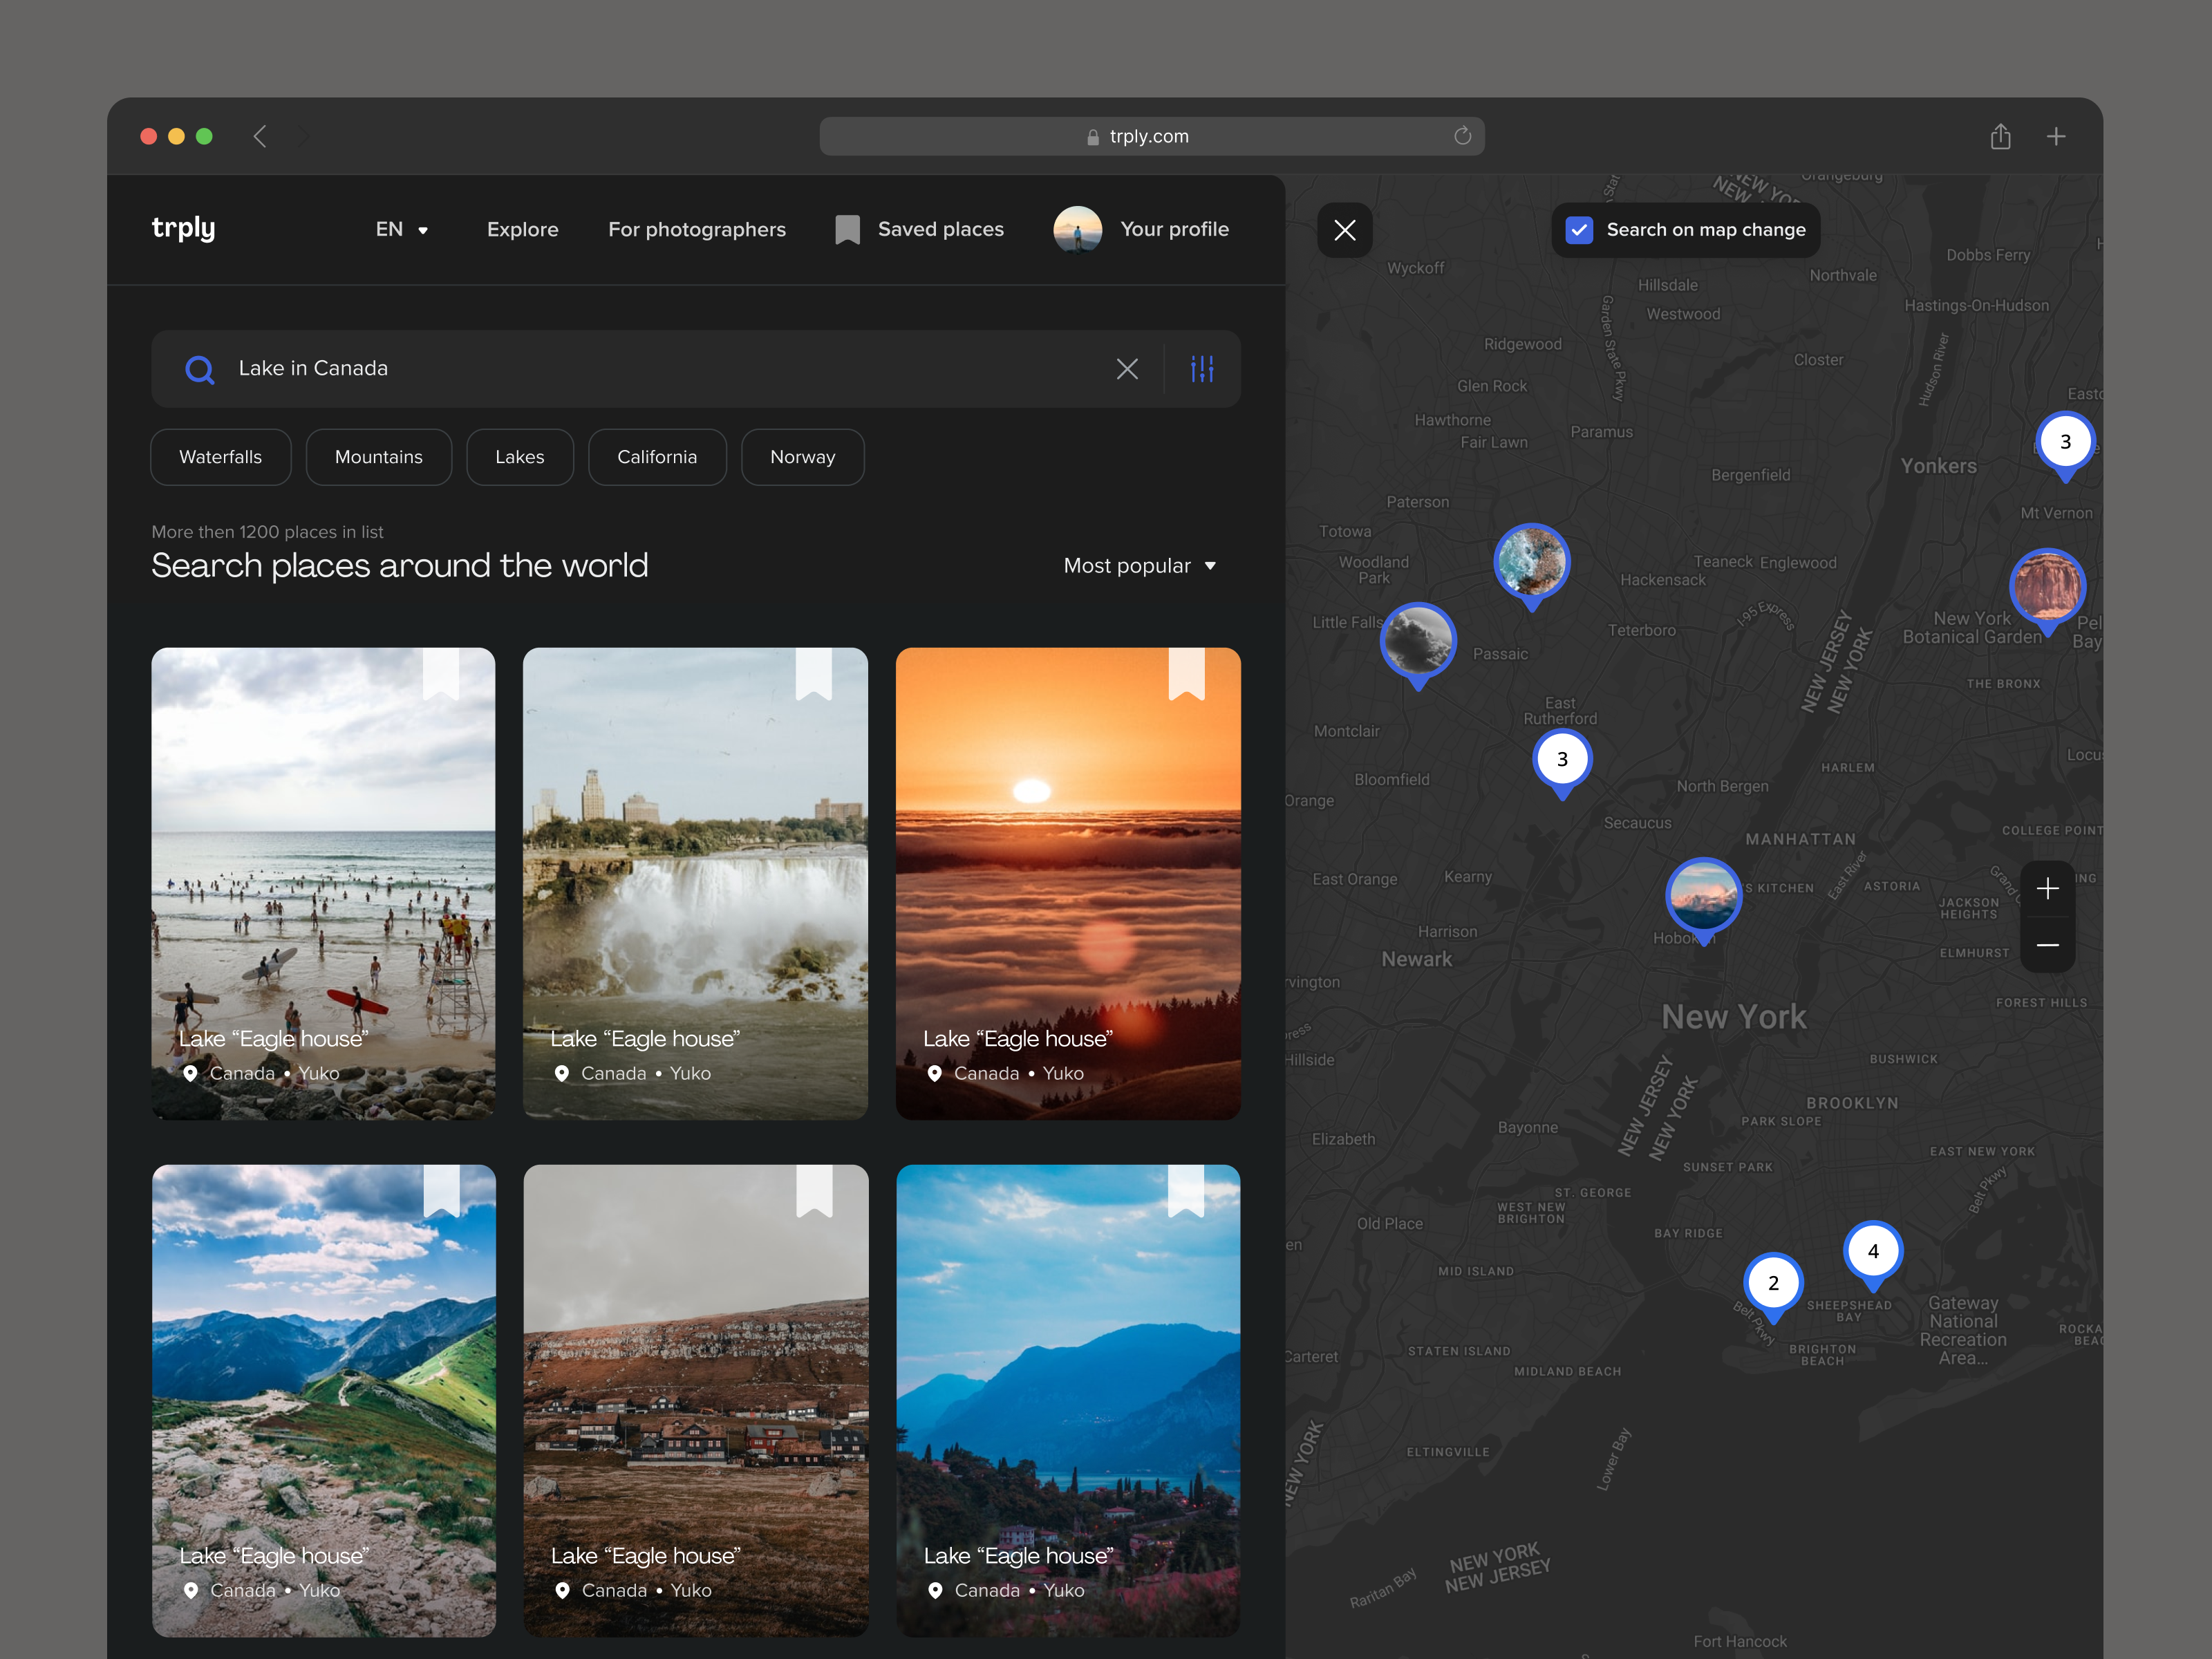Open the For photographers section

pos(697,229)
